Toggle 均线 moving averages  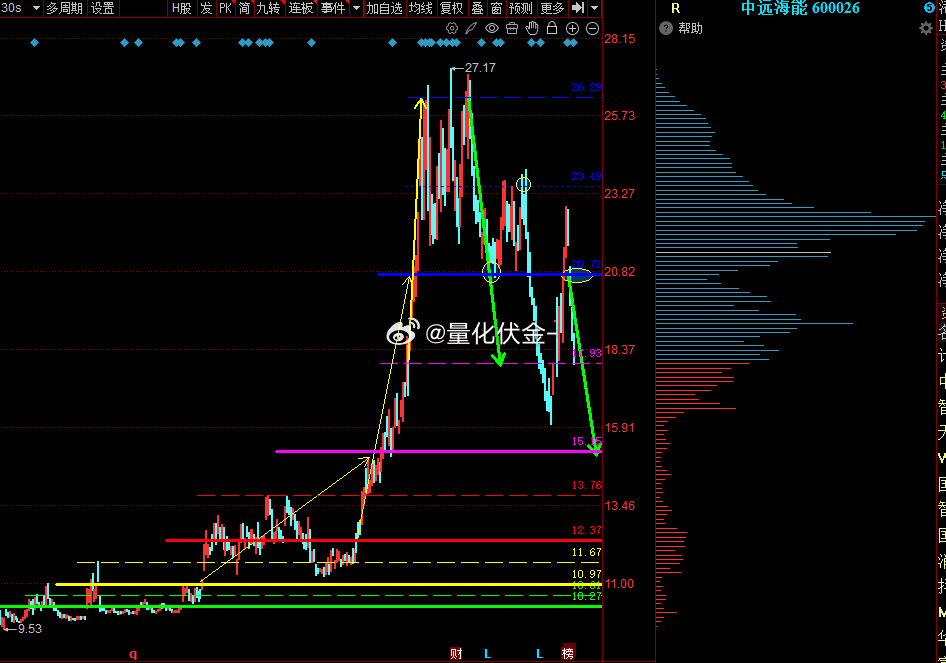click(421, 8)
